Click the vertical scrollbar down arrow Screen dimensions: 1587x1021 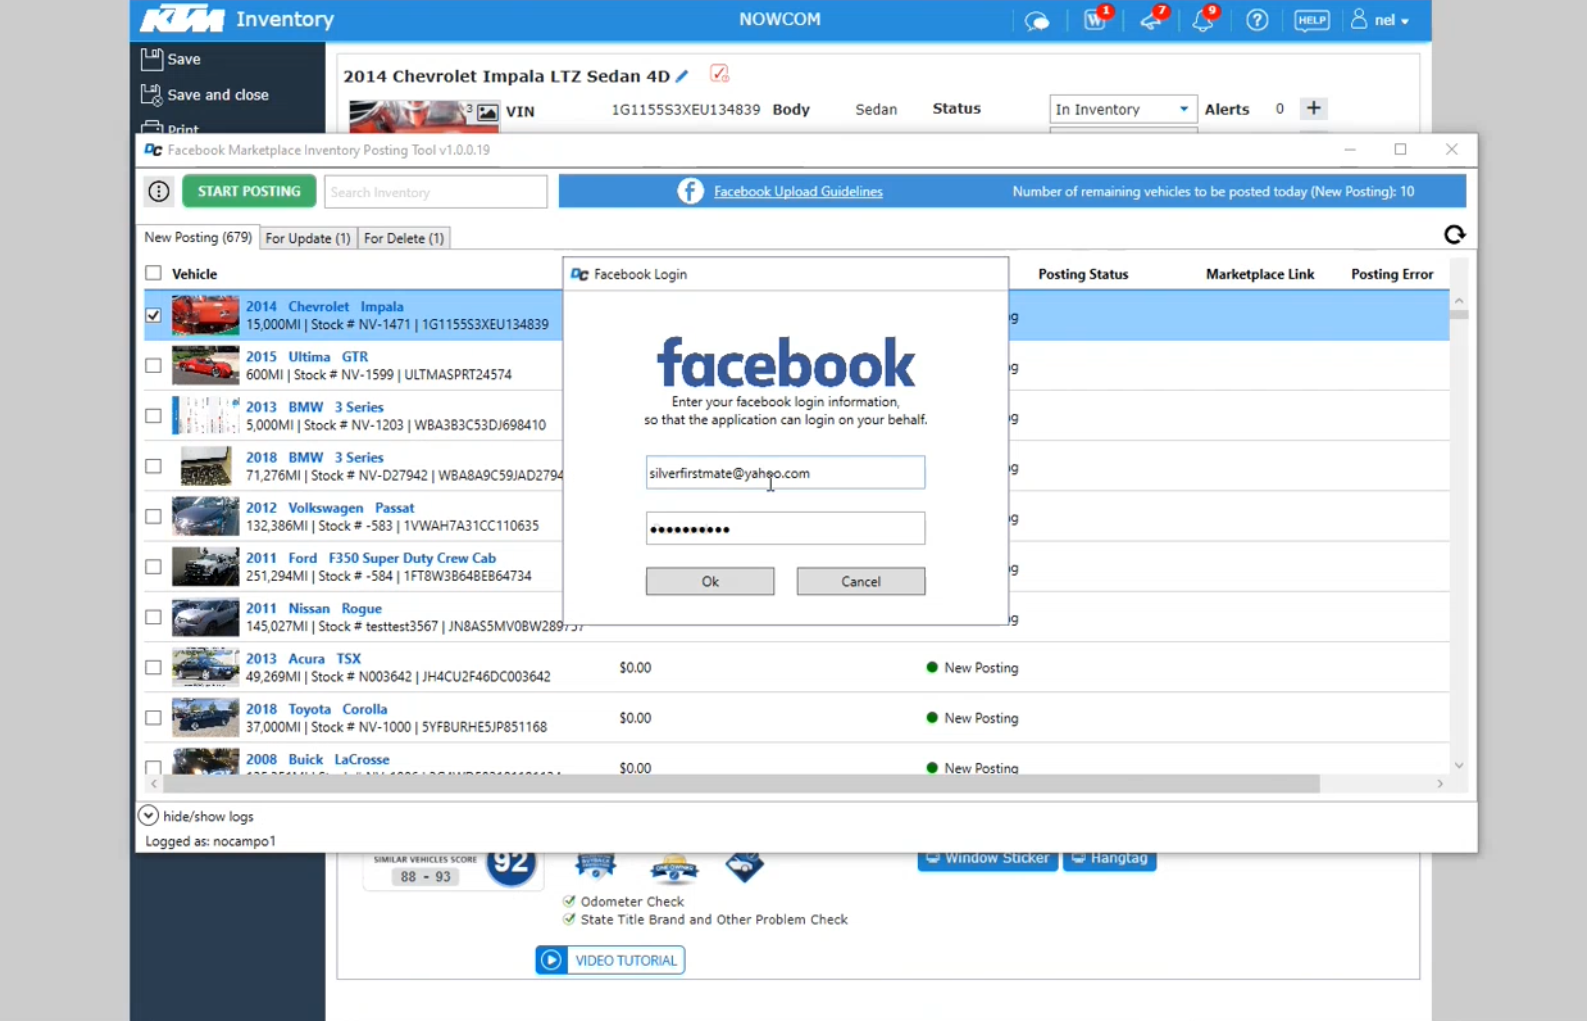[1459, 766]
